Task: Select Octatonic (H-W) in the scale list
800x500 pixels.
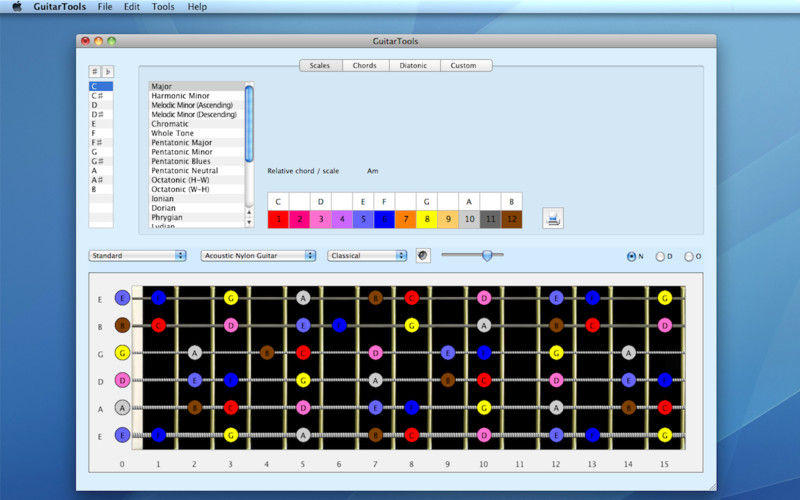Action: coord(197,180)
